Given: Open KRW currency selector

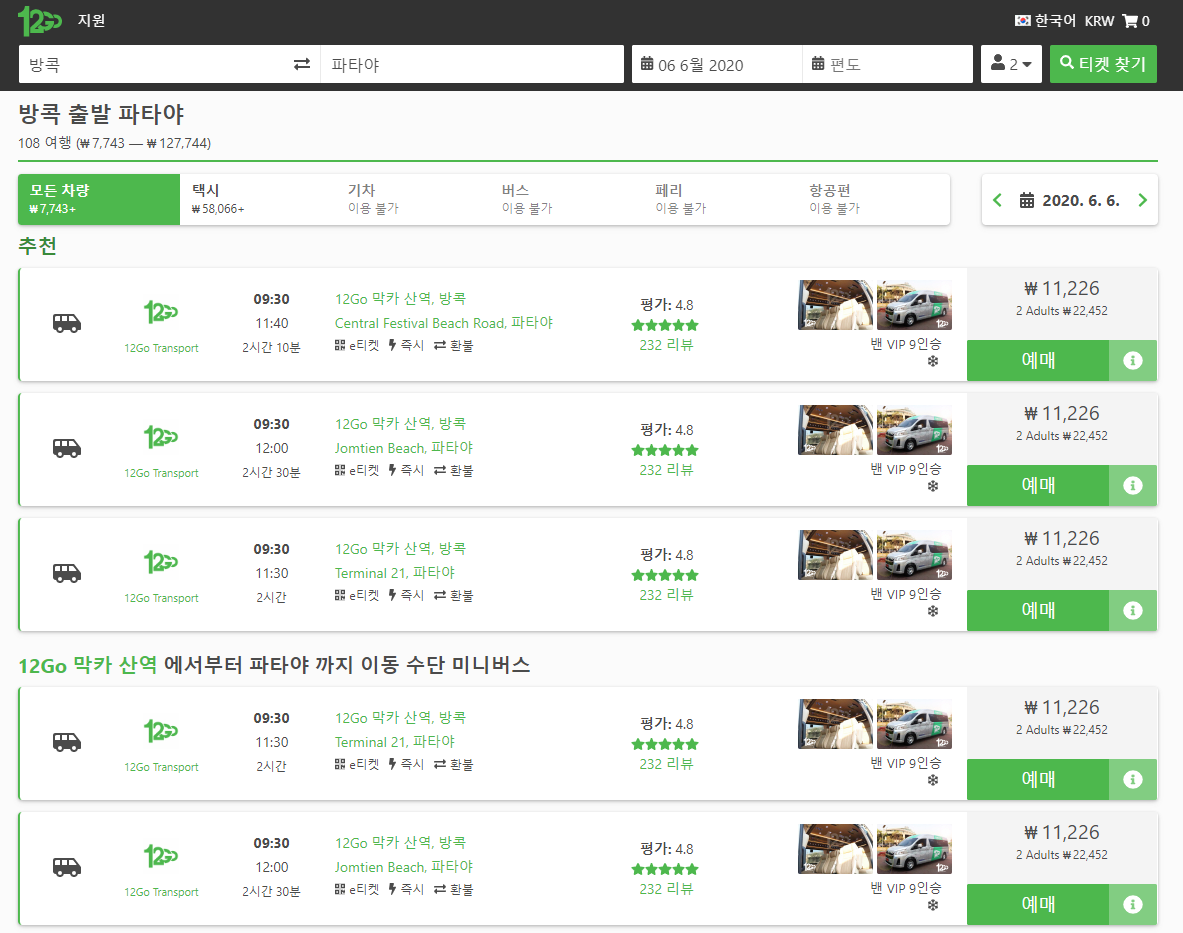Looking at the screenshot, I should pyautogui.click(x=1099, y=21).
